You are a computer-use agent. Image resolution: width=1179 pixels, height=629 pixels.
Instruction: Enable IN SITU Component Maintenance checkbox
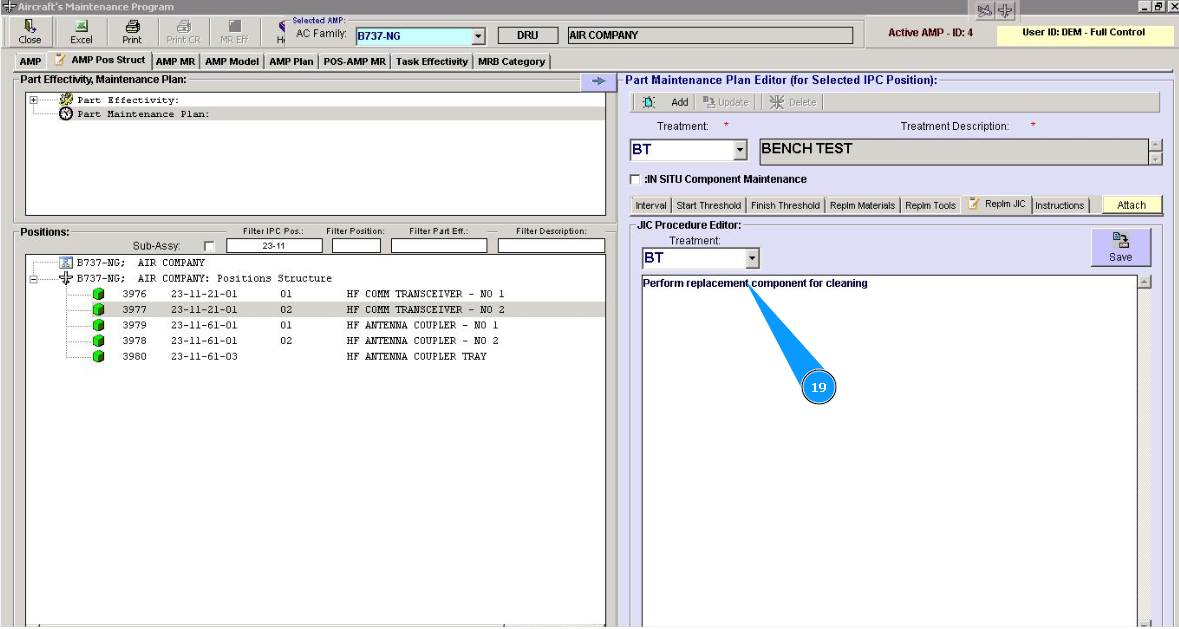(x=635, y=180)
